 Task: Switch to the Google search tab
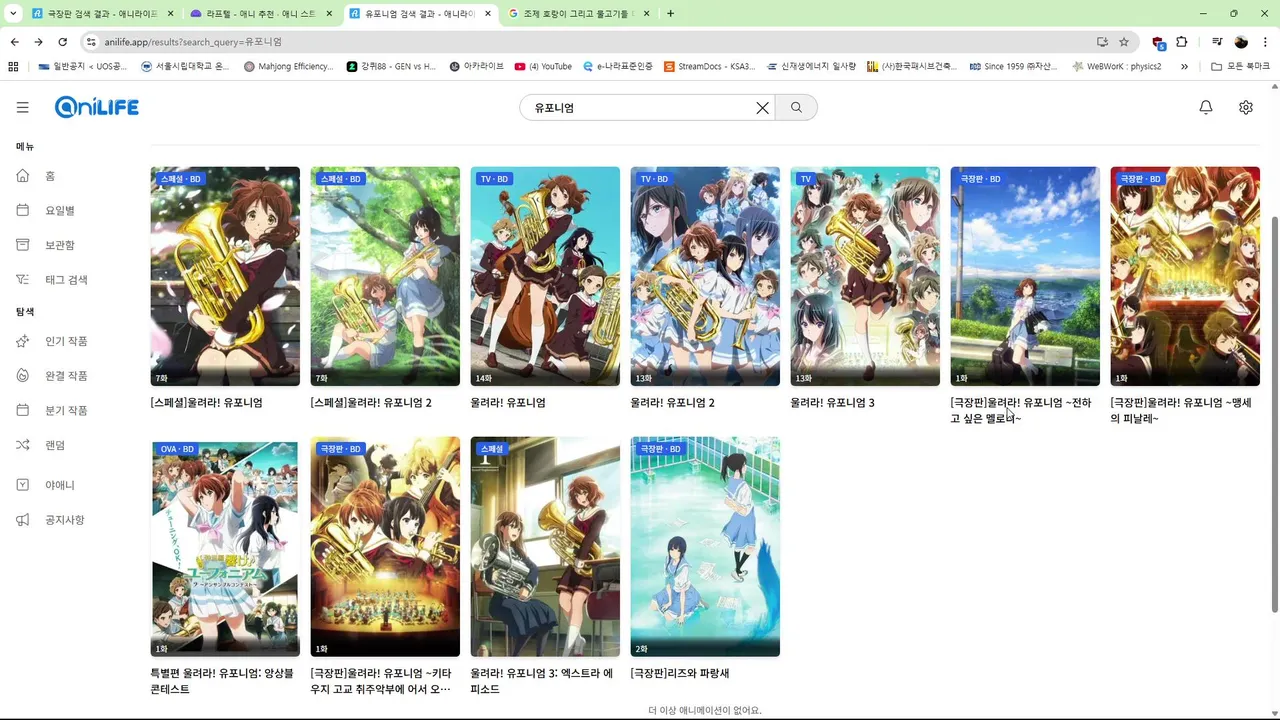579,14
